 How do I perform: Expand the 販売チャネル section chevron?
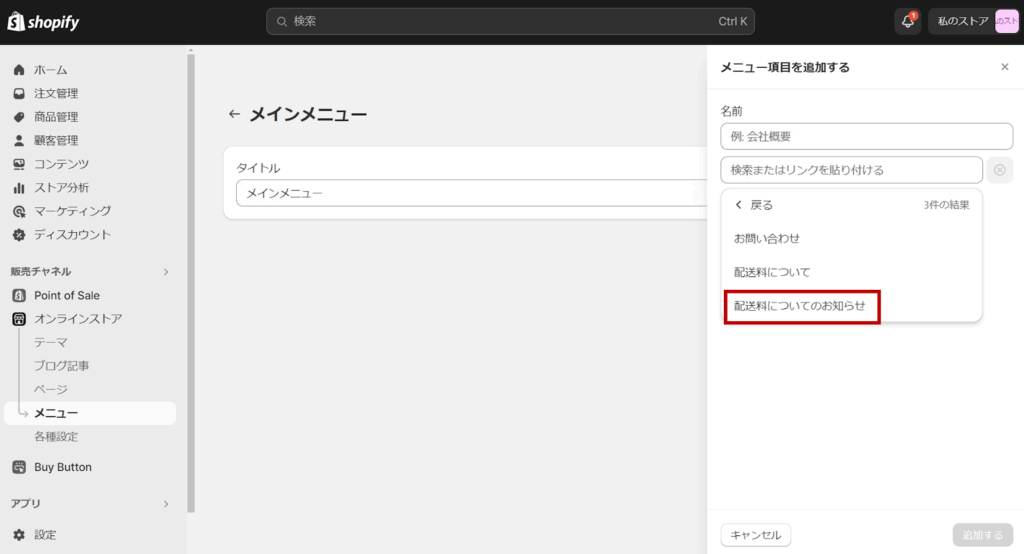tap(166, 272)
